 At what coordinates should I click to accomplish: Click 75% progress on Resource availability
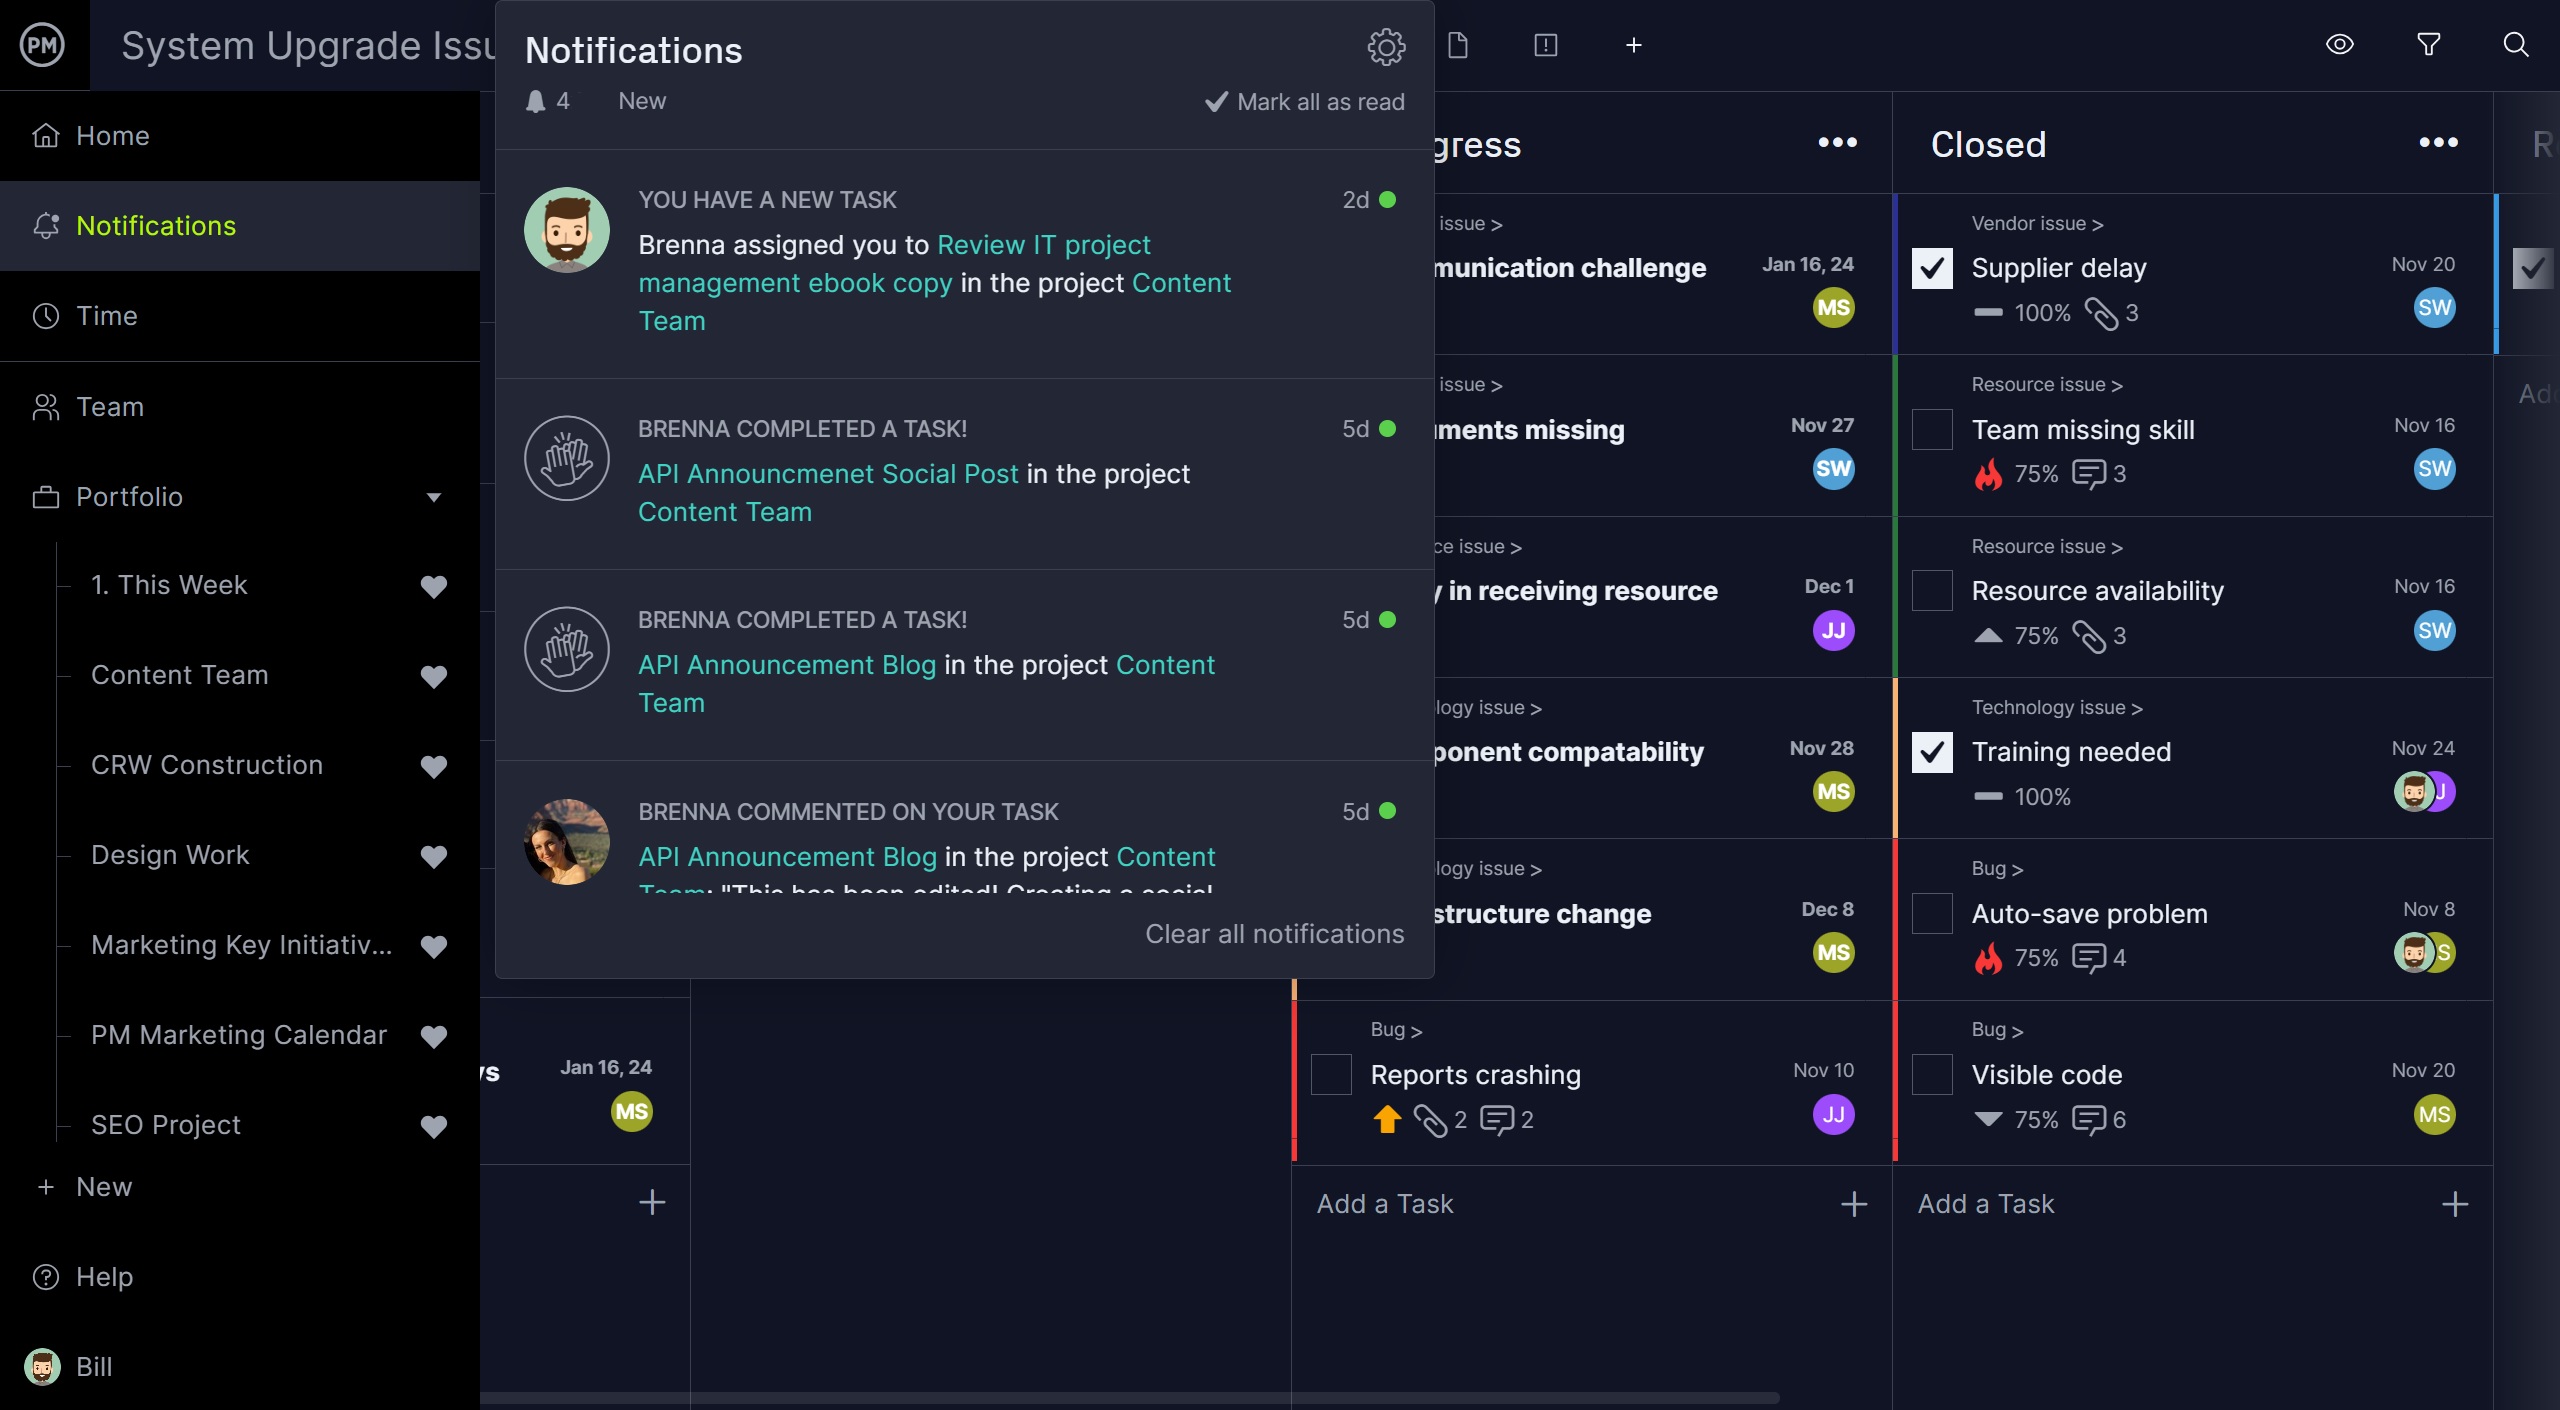coord(2036,636)
